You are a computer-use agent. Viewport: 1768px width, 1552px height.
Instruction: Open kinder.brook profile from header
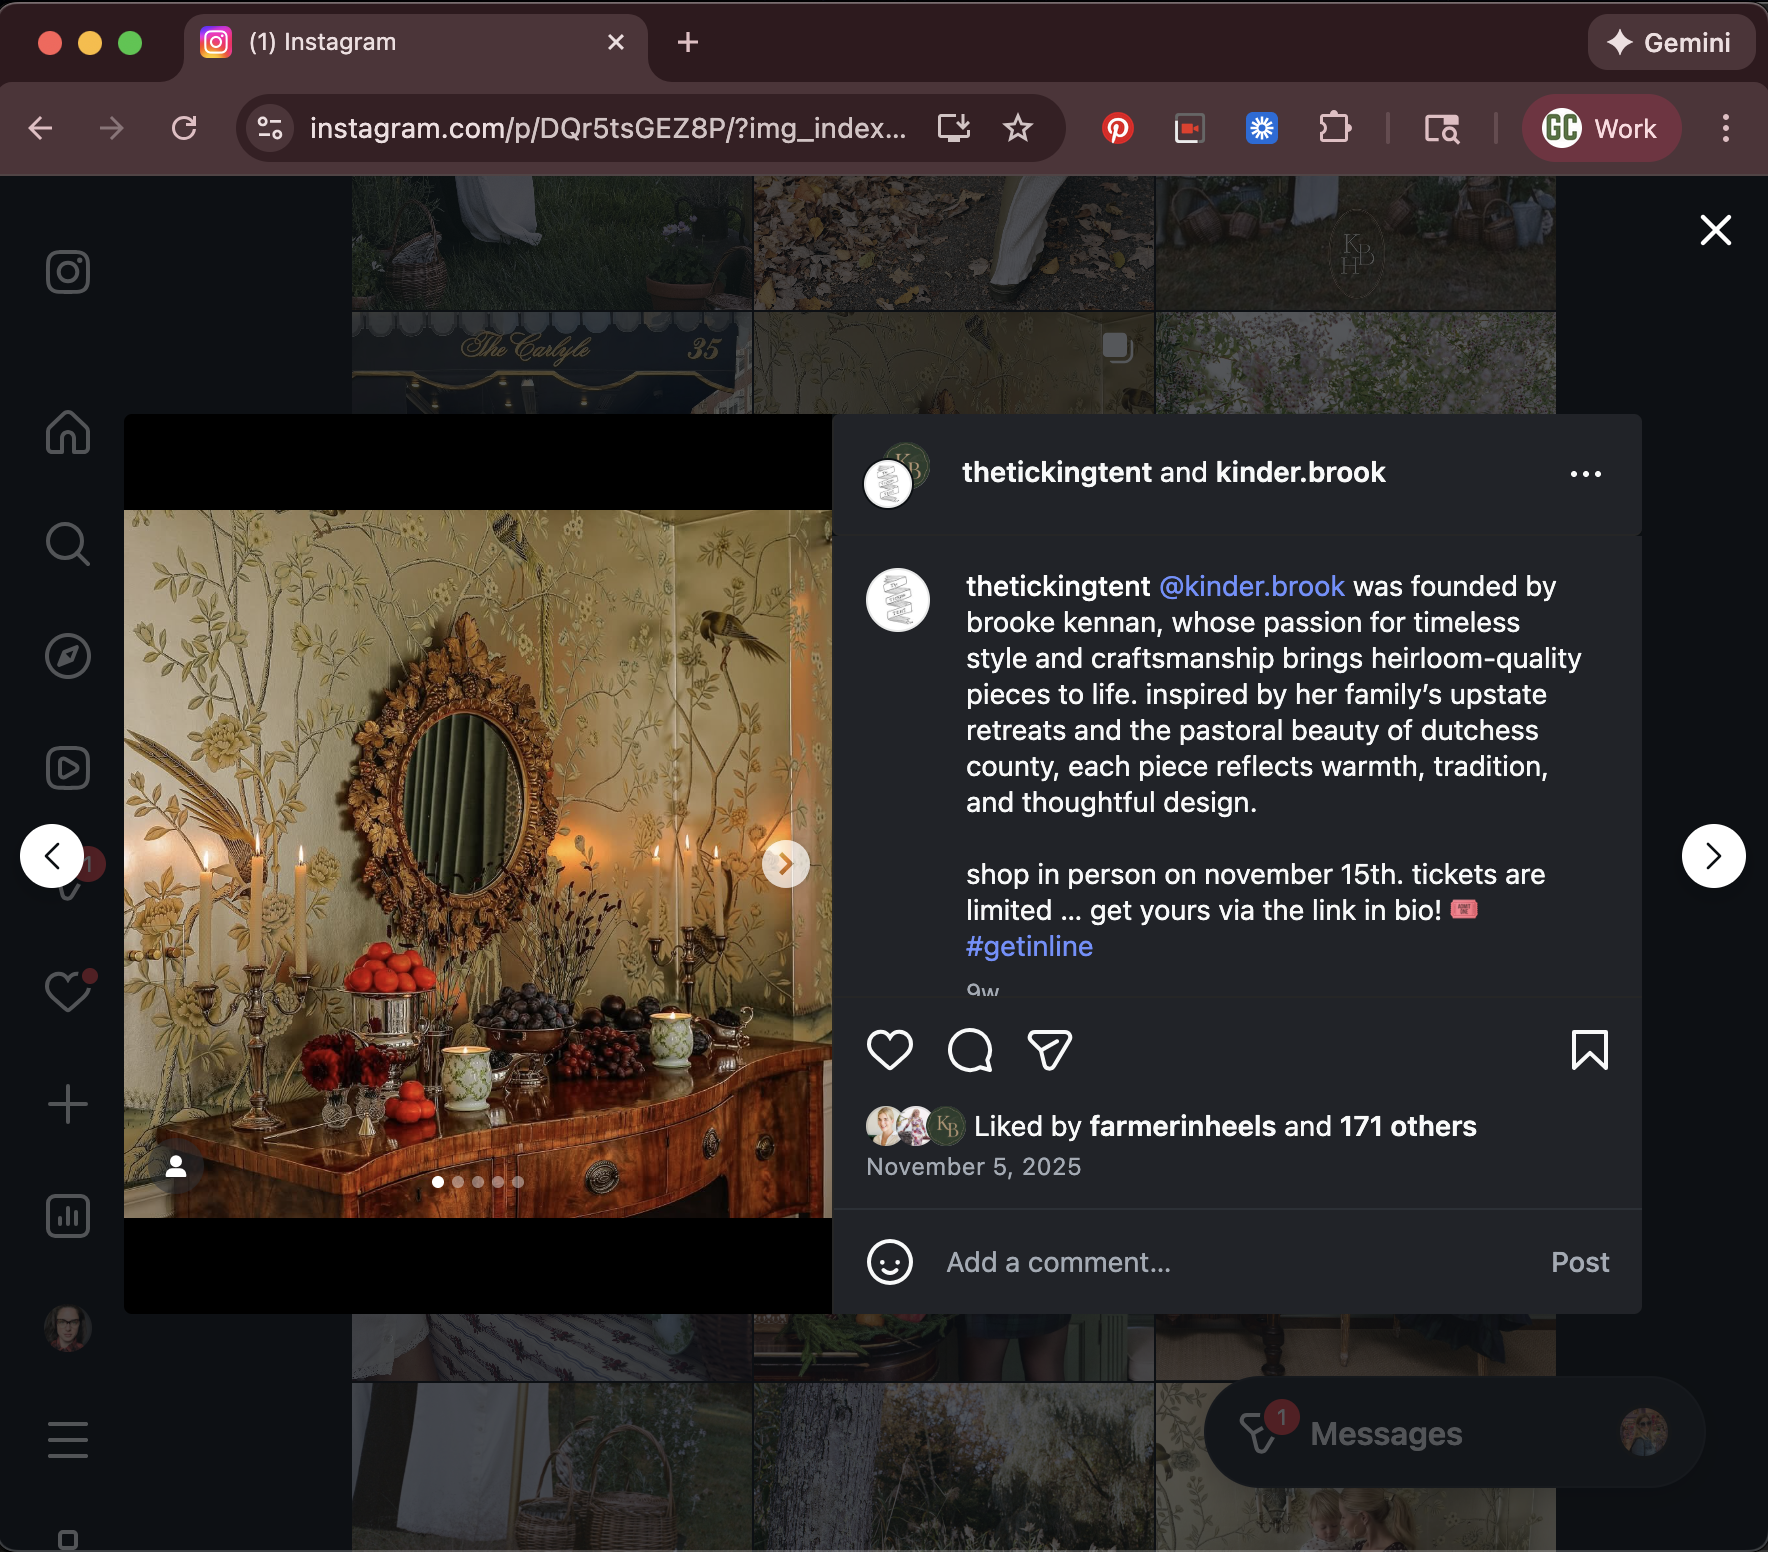pyautogui.click(x=1300, y=472)
